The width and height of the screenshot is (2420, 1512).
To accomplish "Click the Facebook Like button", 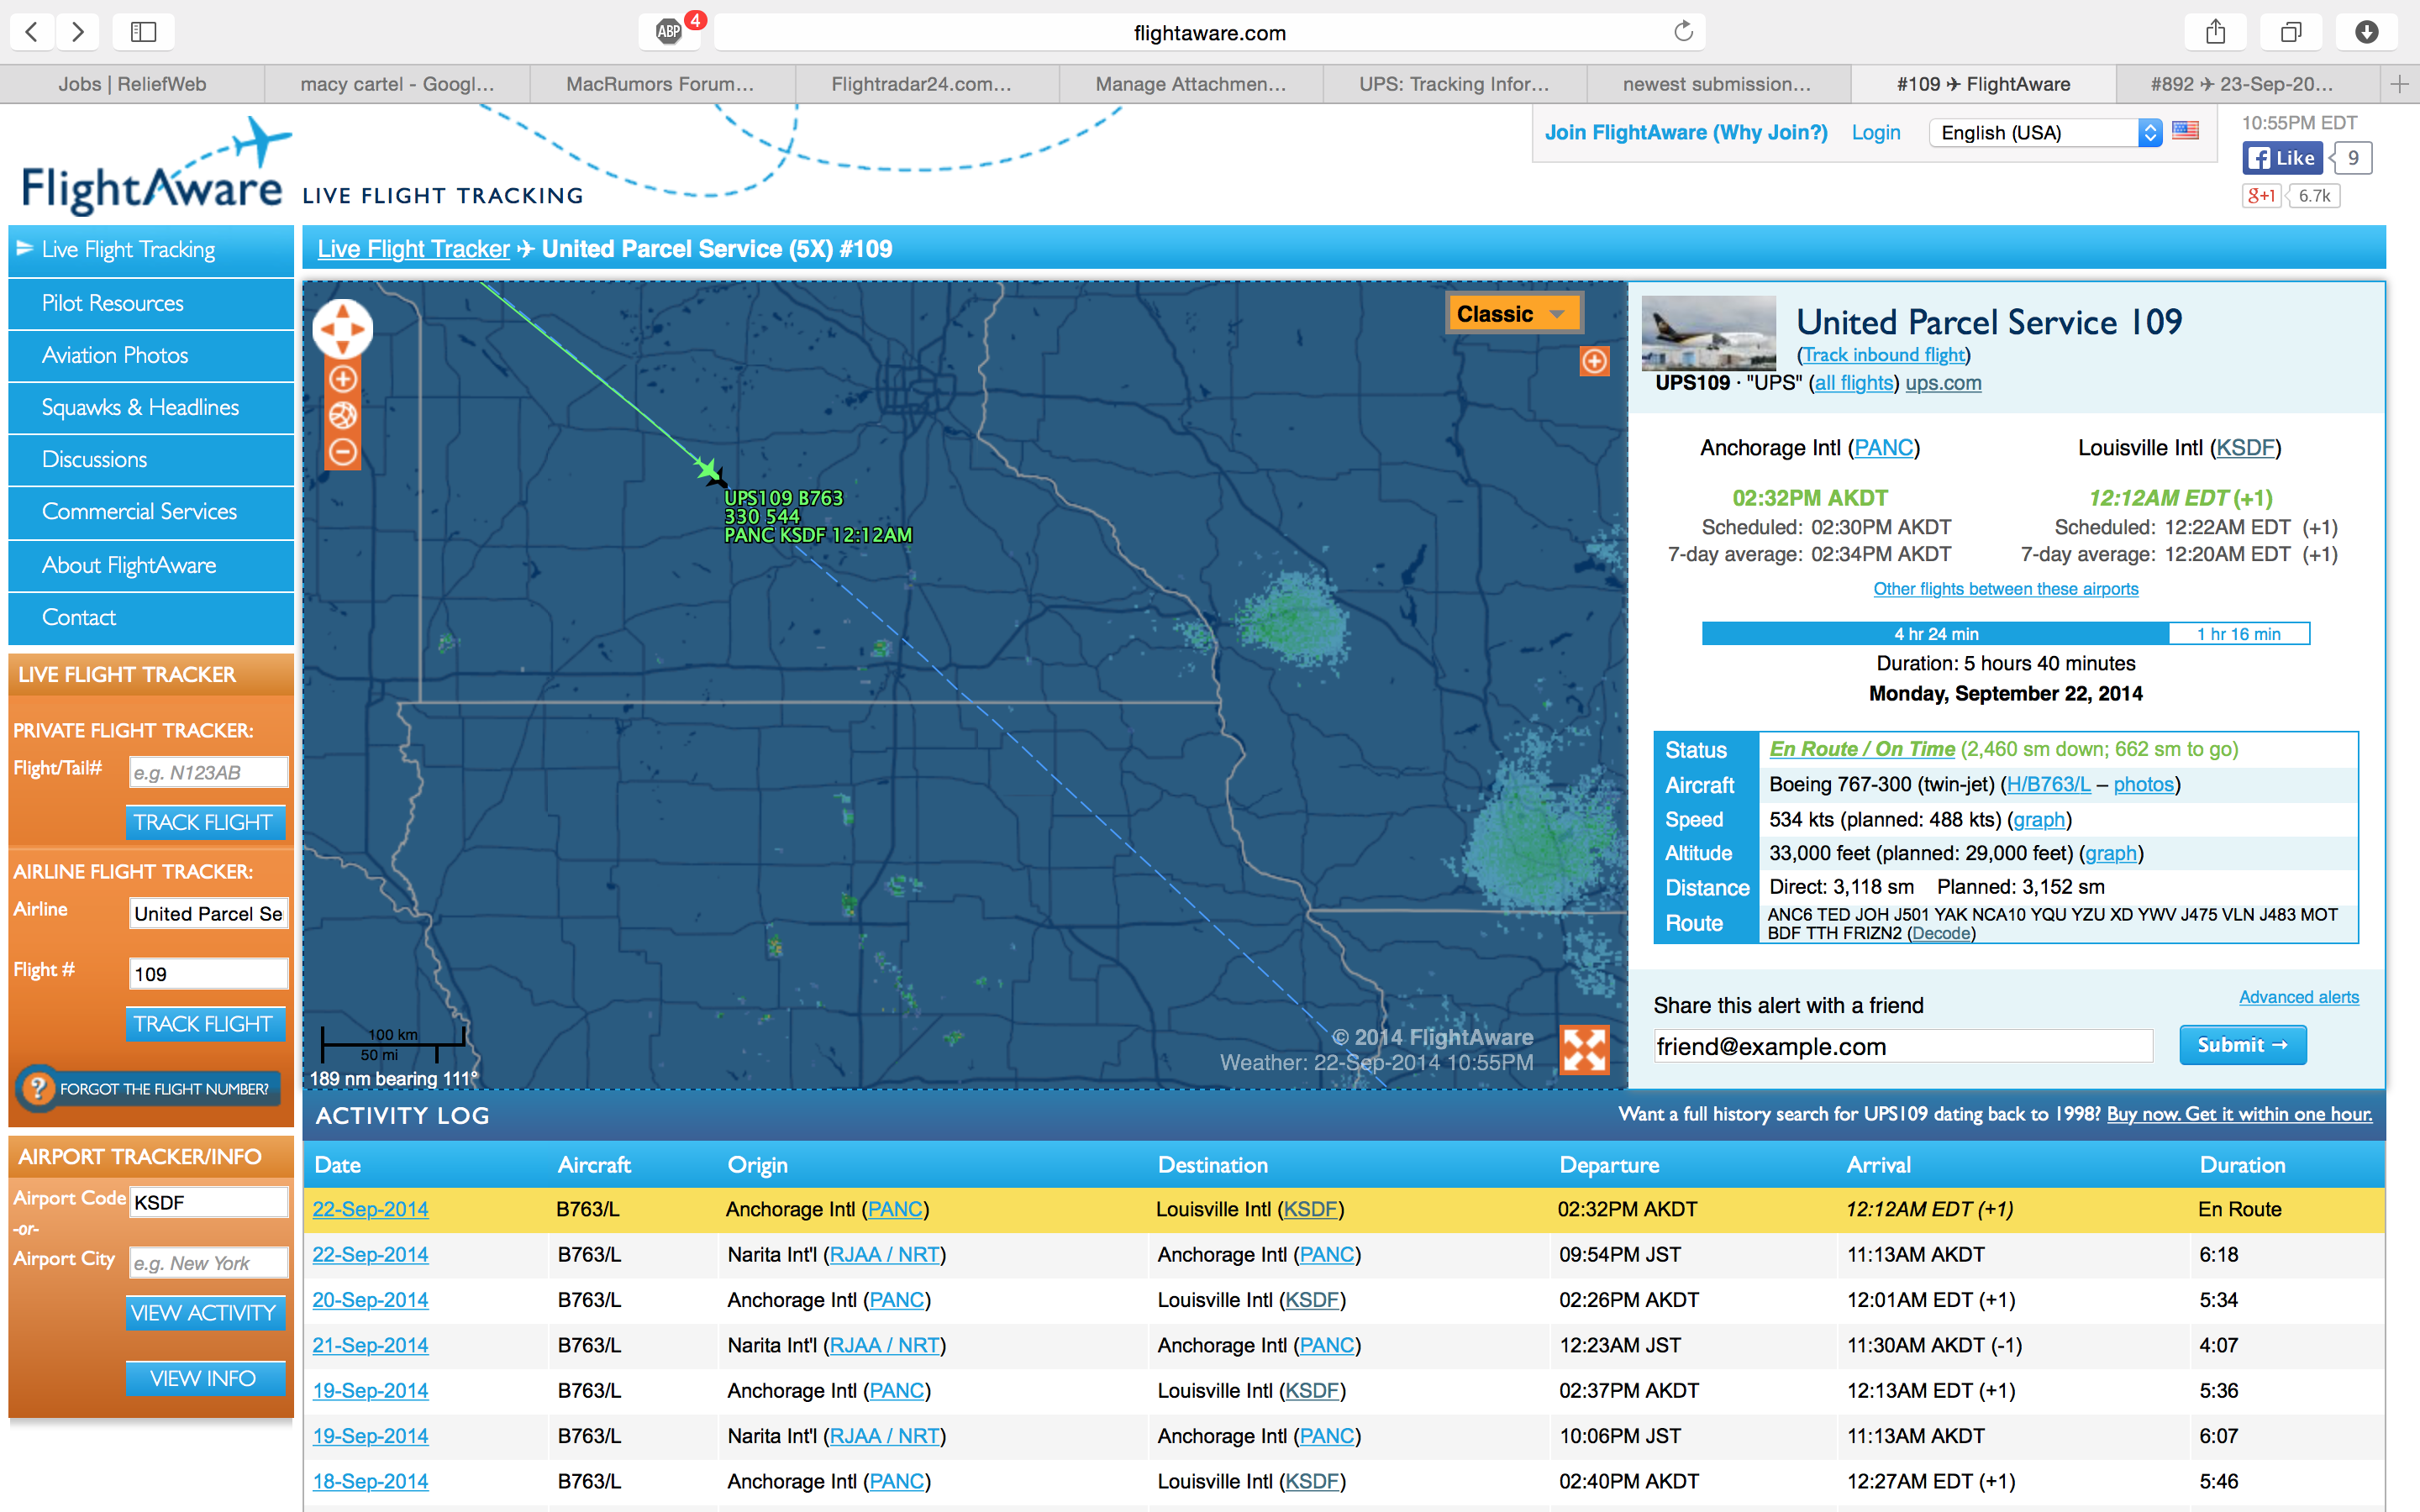I will pyautogui.click(x=2283, y=158).
